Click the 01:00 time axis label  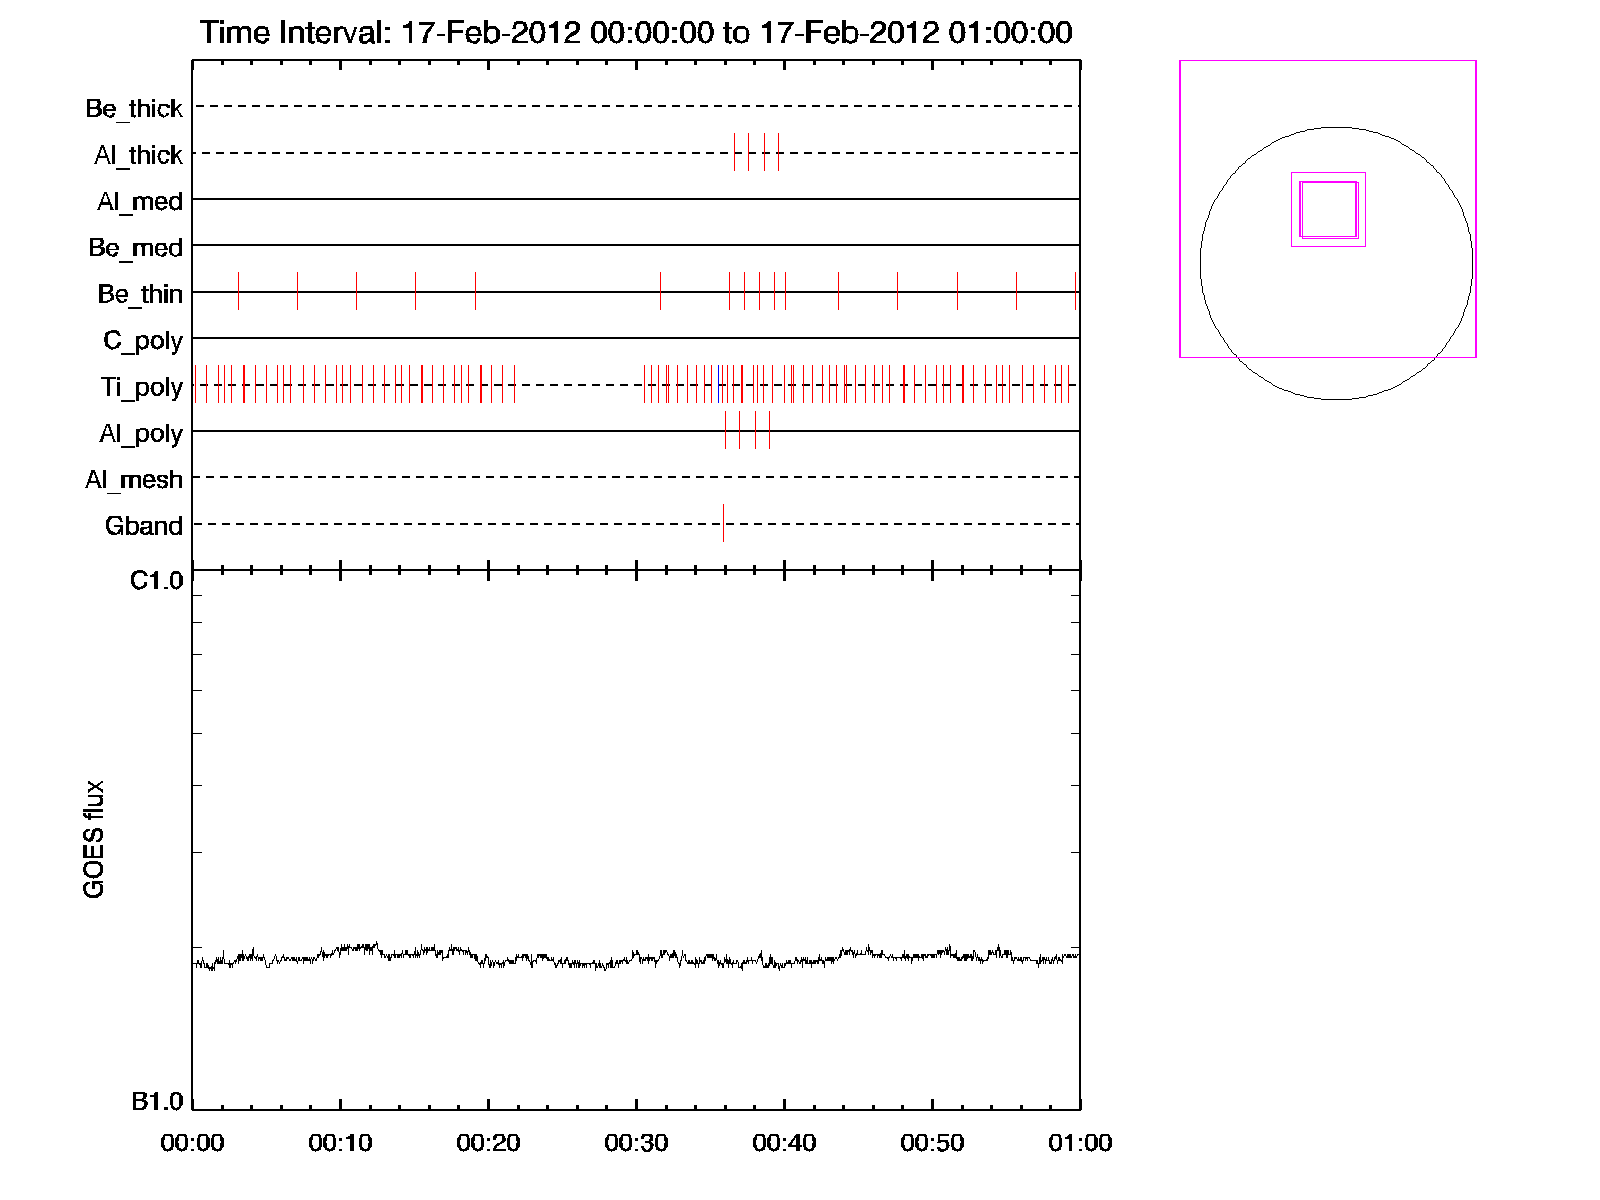pyautogui.click(x=1080, y=1143)
